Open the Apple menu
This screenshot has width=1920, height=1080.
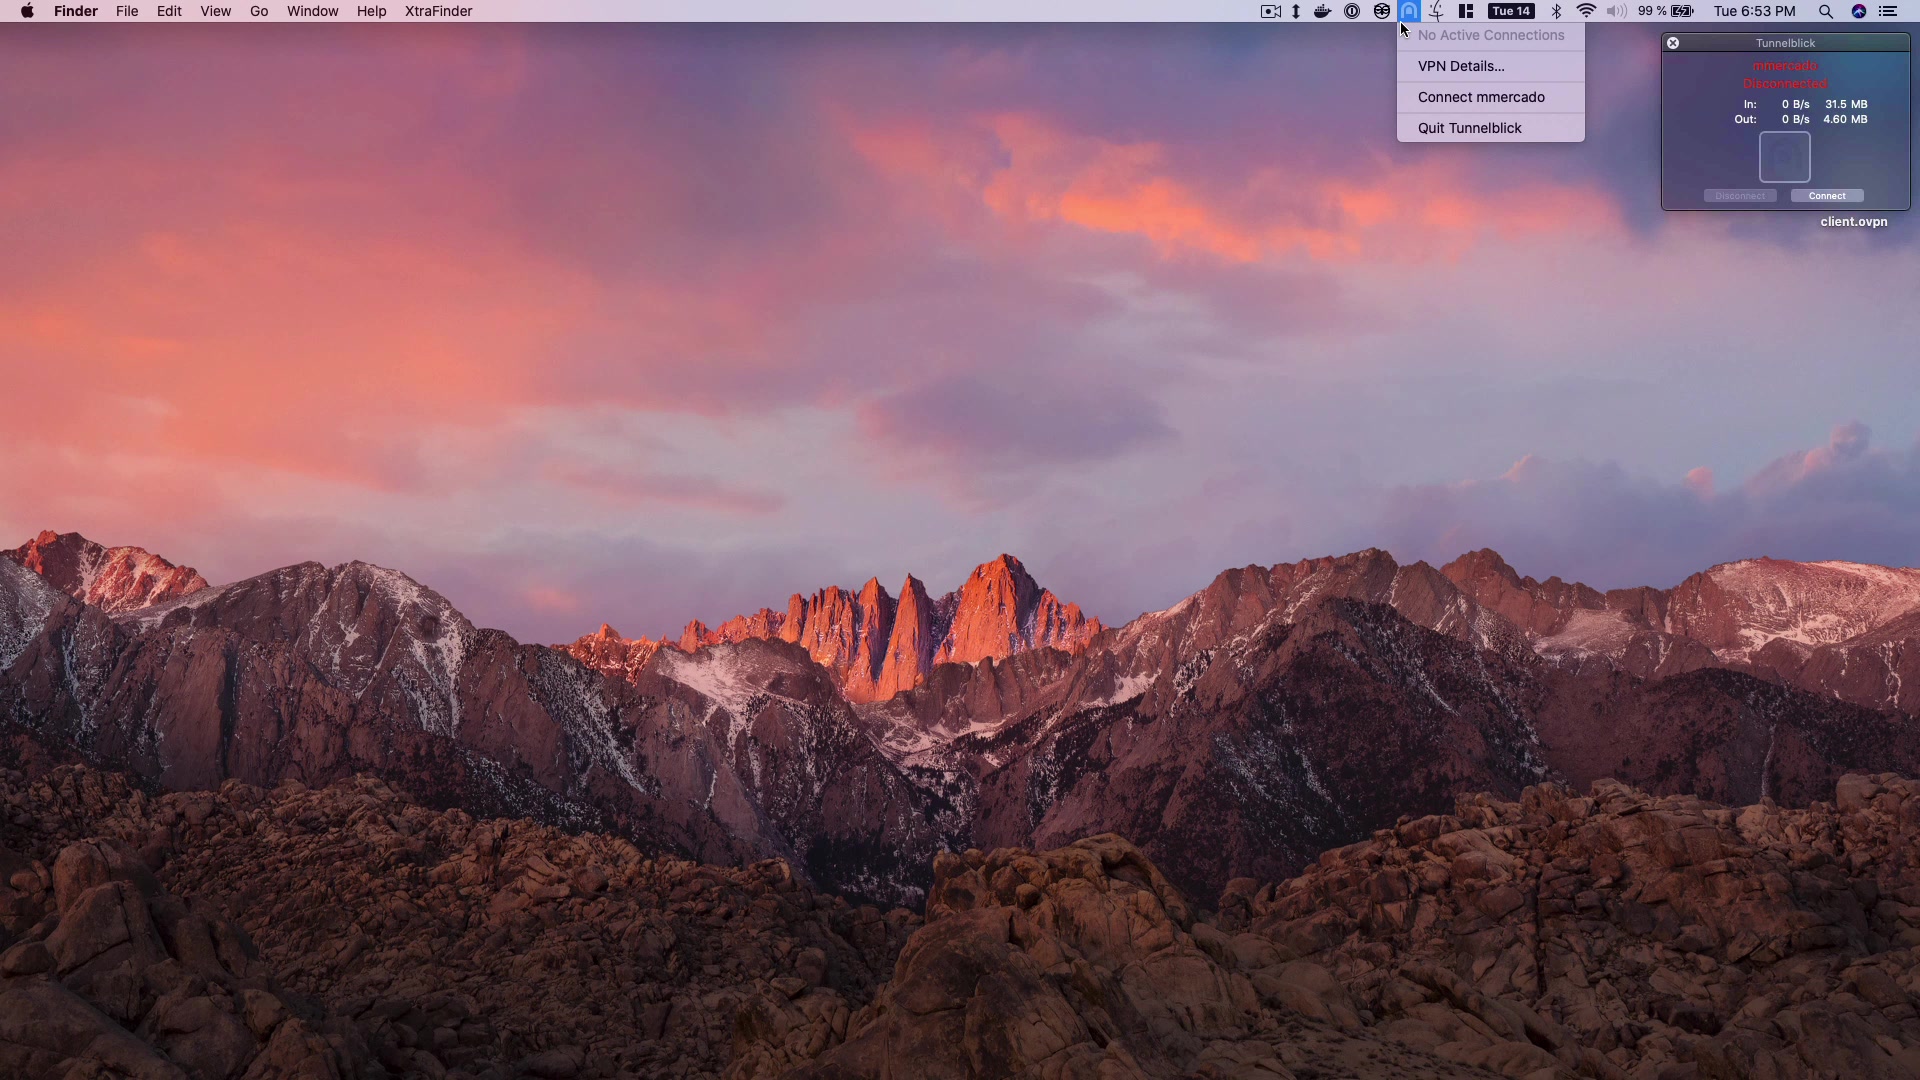(27, 11)
